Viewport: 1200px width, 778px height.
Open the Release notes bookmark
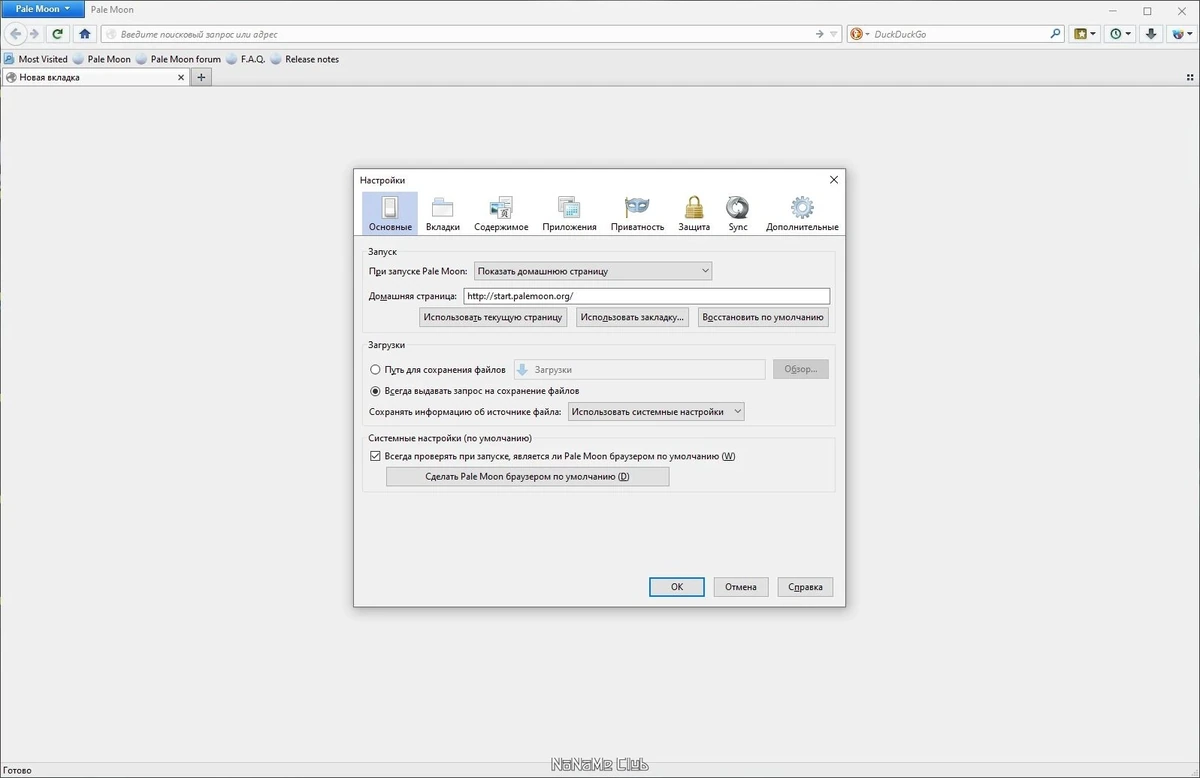[305, 59]
